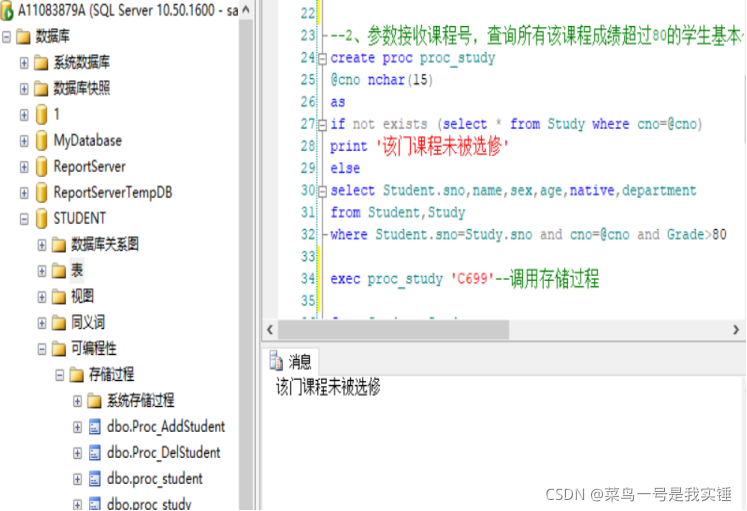Click the 表 folder icon
Image resolution: width=747 pixels, height=511 pixels.
(x=59, y=271)
